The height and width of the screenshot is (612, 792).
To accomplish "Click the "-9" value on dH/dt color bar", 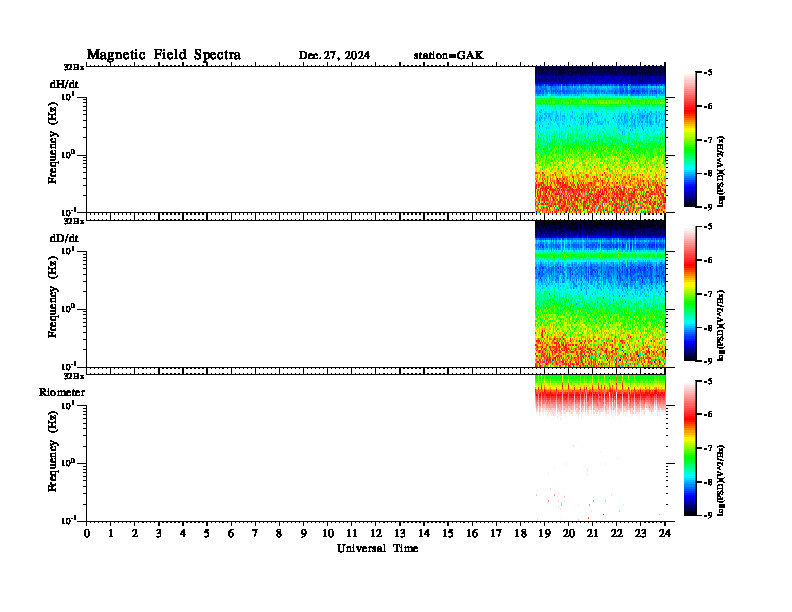I will pyautogui.click(x=708, y=207).
